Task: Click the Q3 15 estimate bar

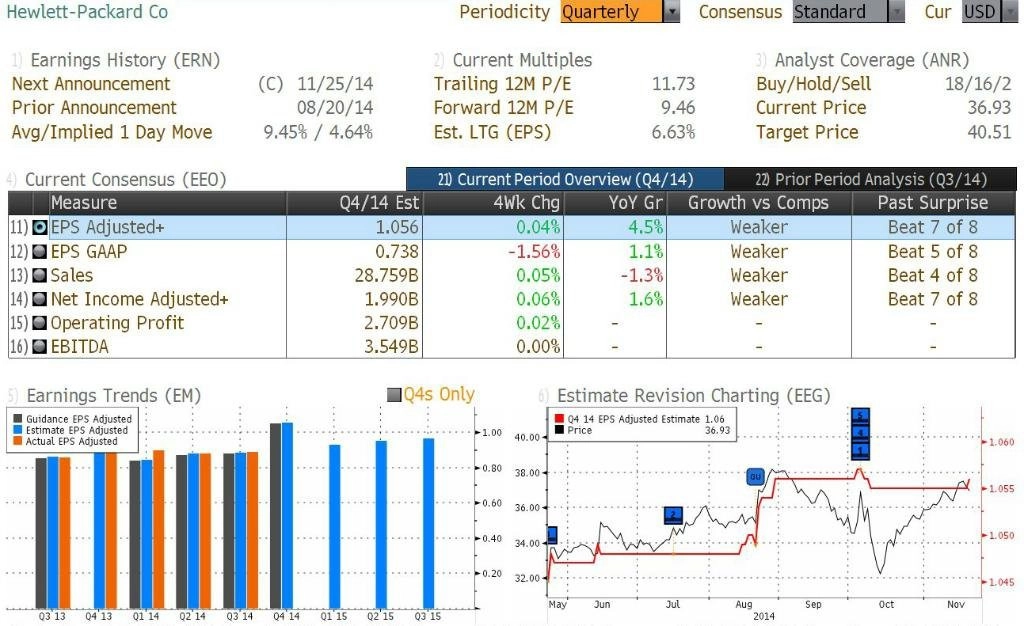Action: [428, 523]
